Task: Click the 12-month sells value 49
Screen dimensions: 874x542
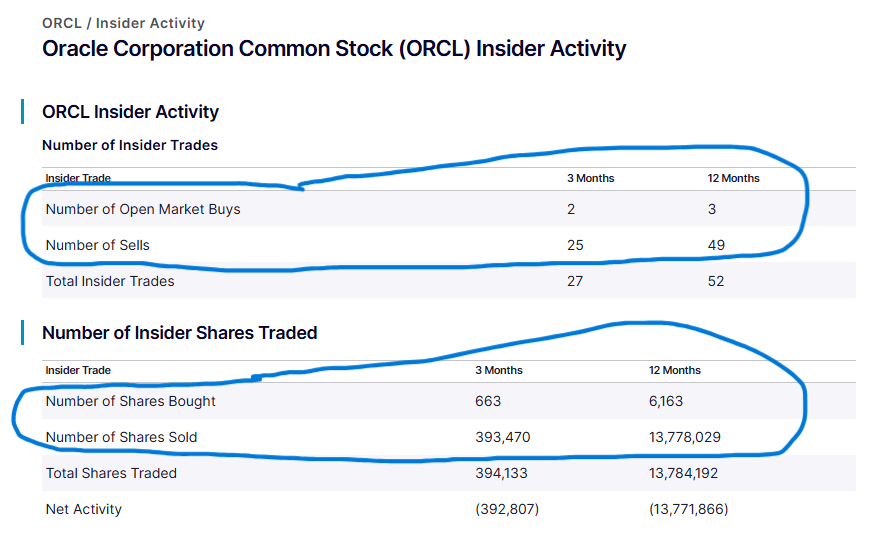Action: [x=716, y=245]
